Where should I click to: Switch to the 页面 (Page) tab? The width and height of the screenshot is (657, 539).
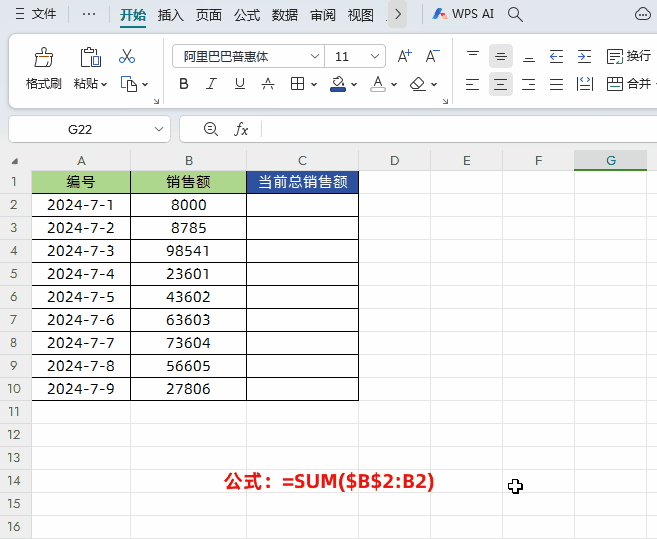[209, 15]
